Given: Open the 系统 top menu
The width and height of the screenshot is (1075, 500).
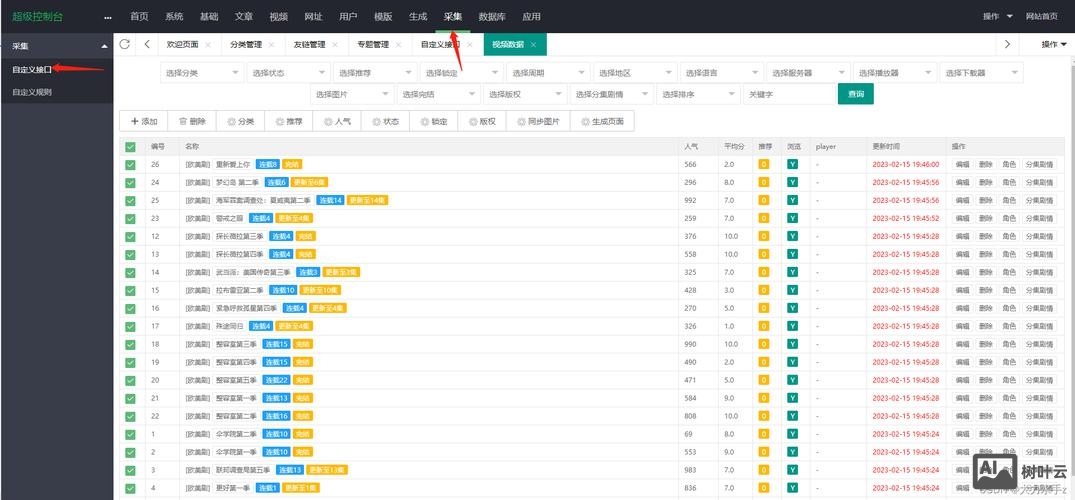Looking at the screenshot, I should 174,16.
